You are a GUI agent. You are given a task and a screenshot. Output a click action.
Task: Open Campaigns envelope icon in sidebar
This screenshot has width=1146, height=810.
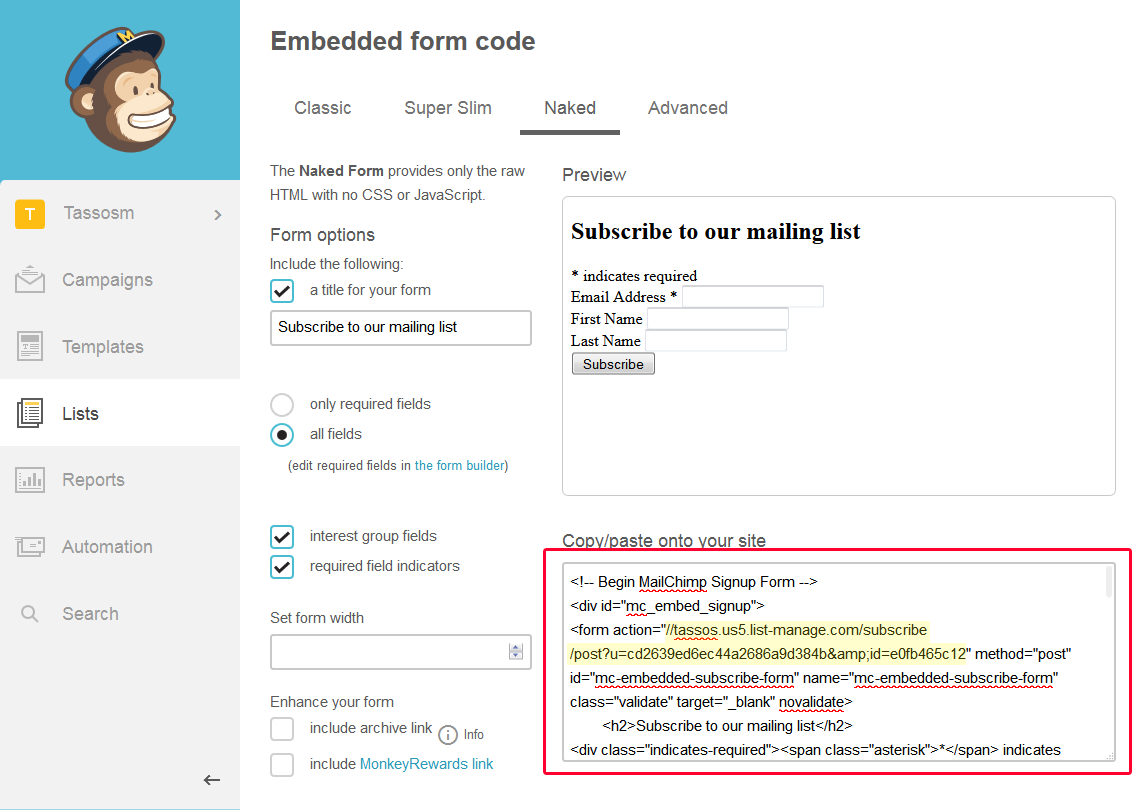pyautogui.click(x=30, y=280)
